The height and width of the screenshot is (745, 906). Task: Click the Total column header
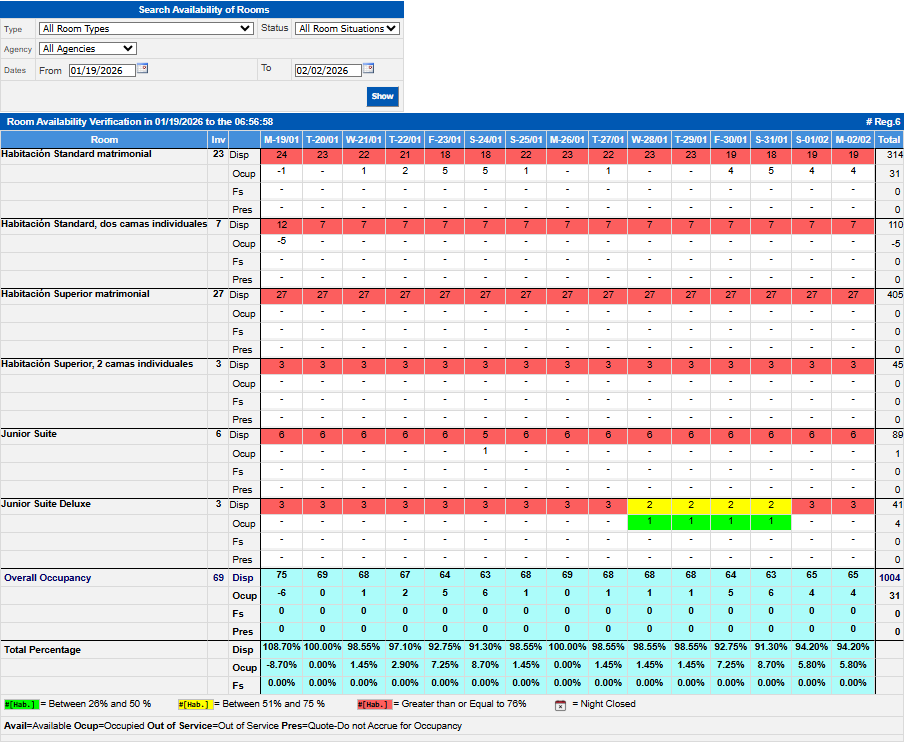pyautogui.click(x=888, y=140)
